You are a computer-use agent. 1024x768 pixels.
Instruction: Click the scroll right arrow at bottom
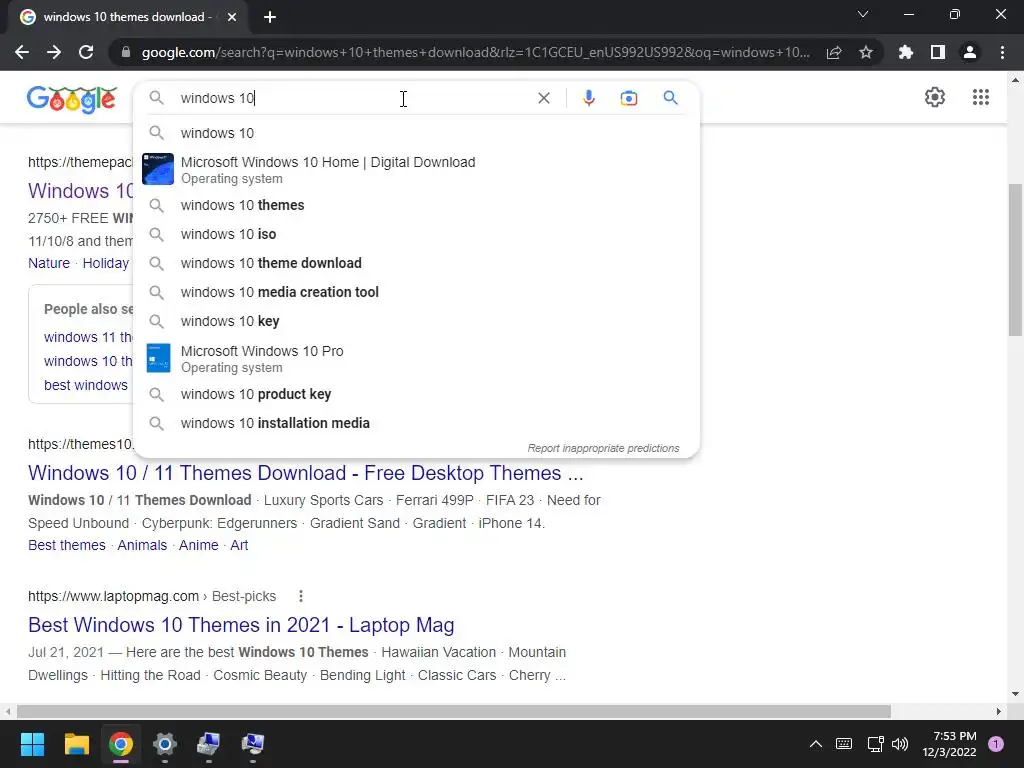click(999, 711)
